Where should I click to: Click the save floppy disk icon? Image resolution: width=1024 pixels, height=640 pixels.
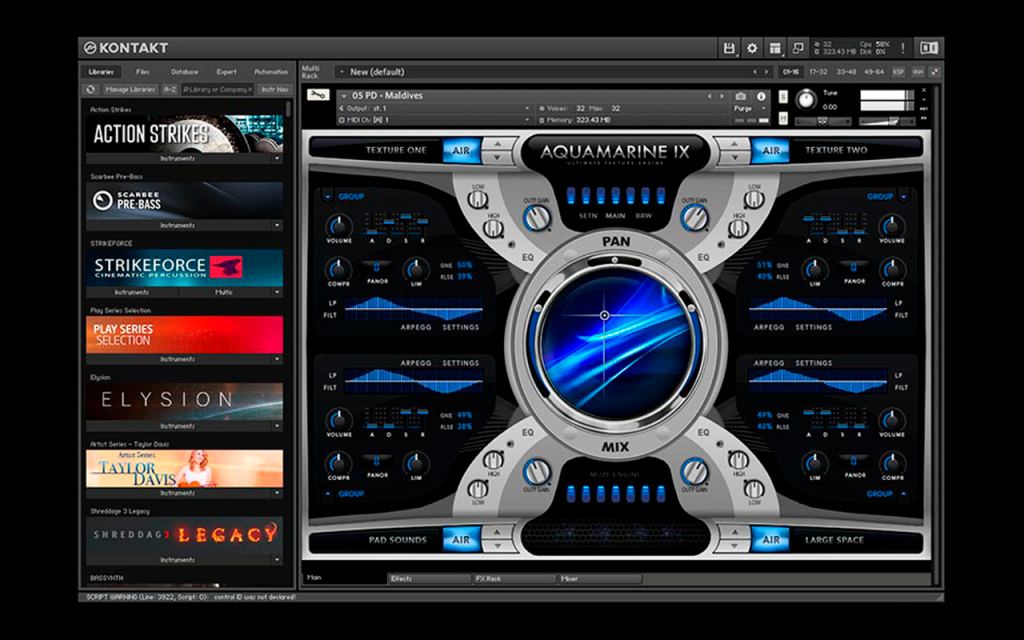(x=729, y=48)
